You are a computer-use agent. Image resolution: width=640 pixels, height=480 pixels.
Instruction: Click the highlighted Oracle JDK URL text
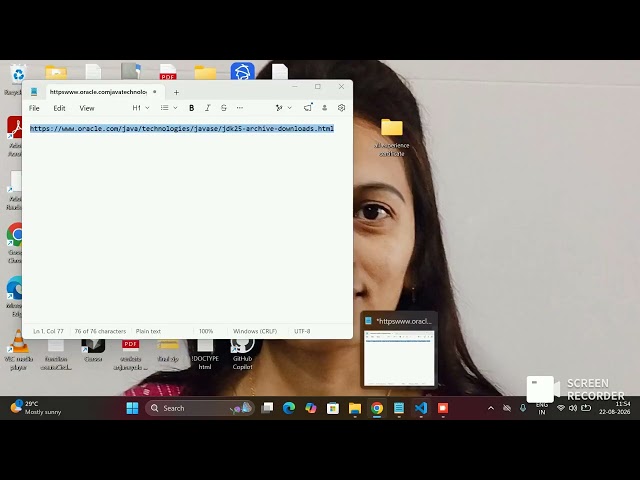[182, 129]
